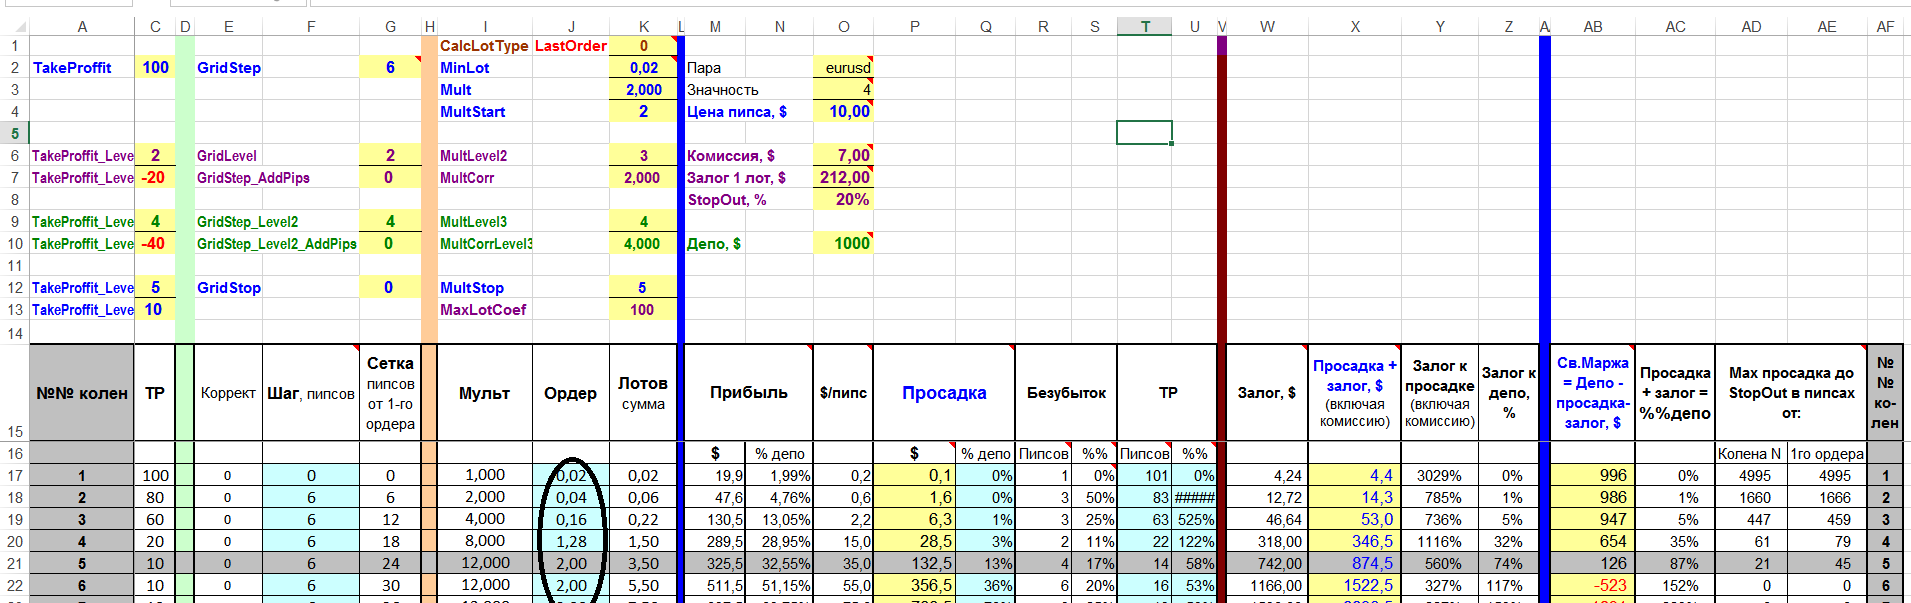Click the Залог к просадке header
1911x603 pixels.
(1440, 393)
